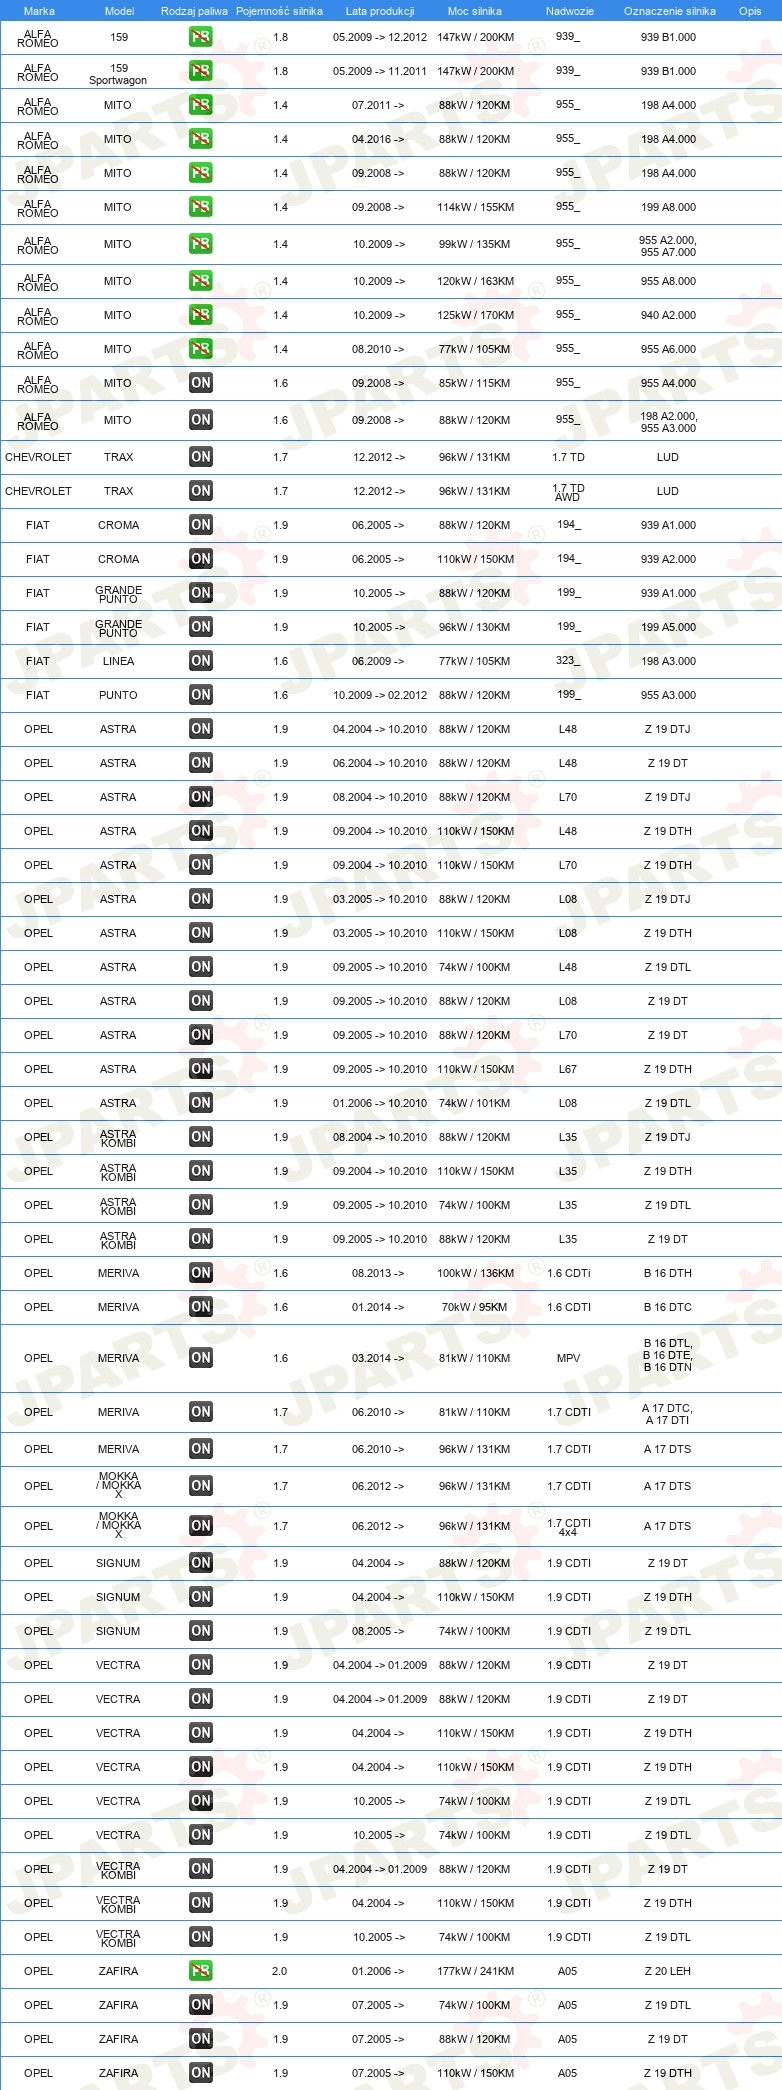
Task: Select engine code 199 A8.000
Action: (668, 207)
